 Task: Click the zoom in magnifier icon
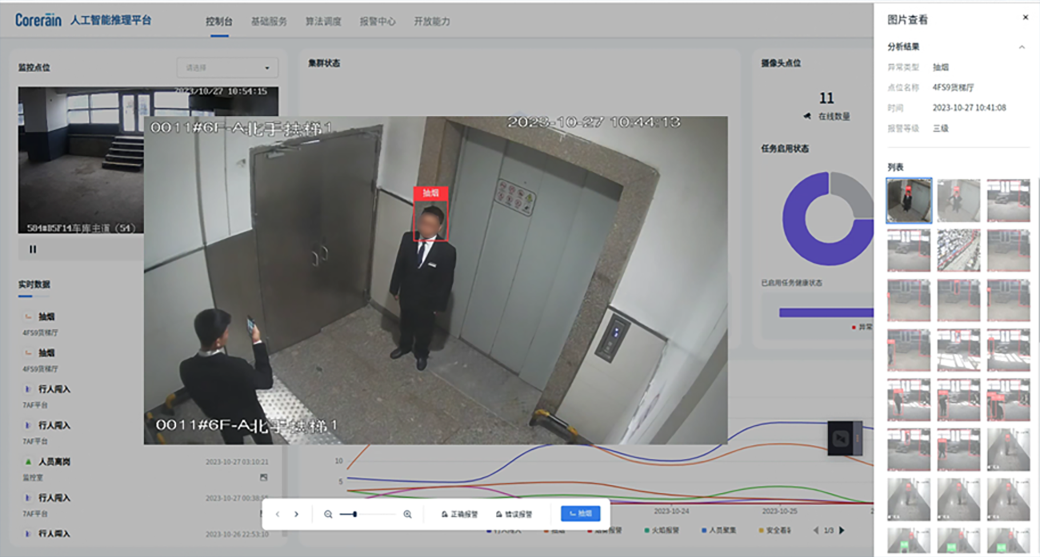(407, 514)
